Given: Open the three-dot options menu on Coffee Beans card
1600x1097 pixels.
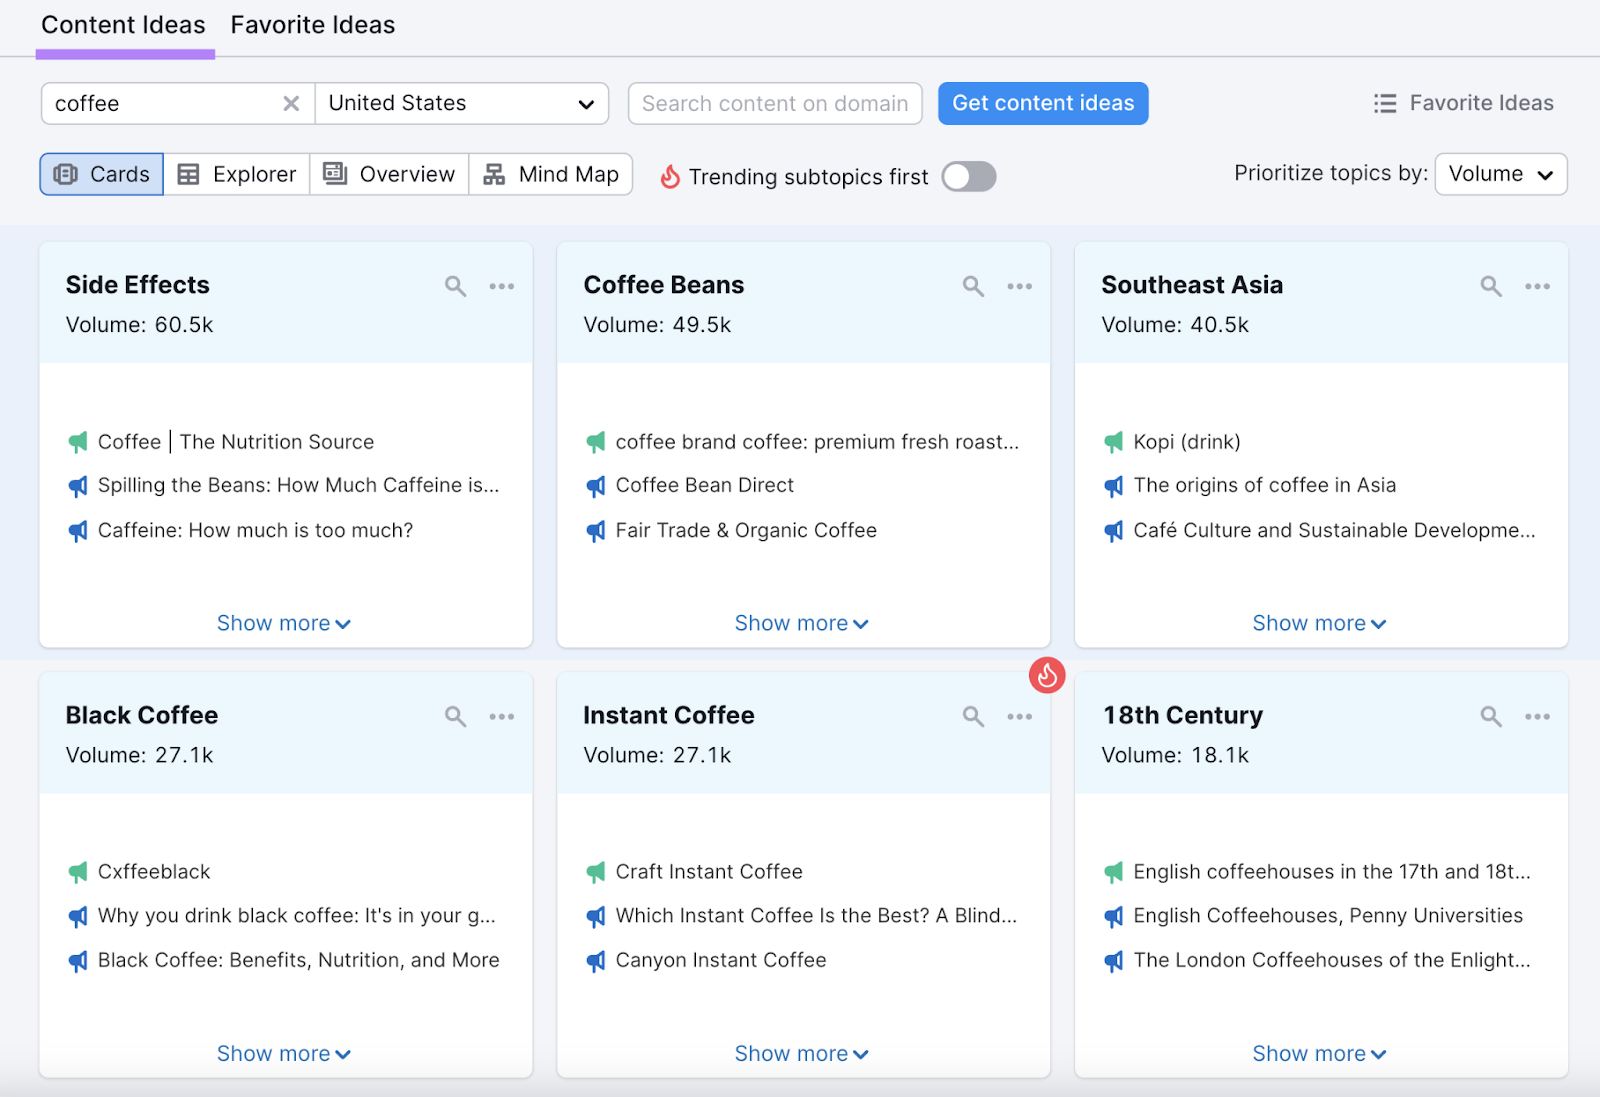Looking at the screenshot, I should tap(1020, 286).
